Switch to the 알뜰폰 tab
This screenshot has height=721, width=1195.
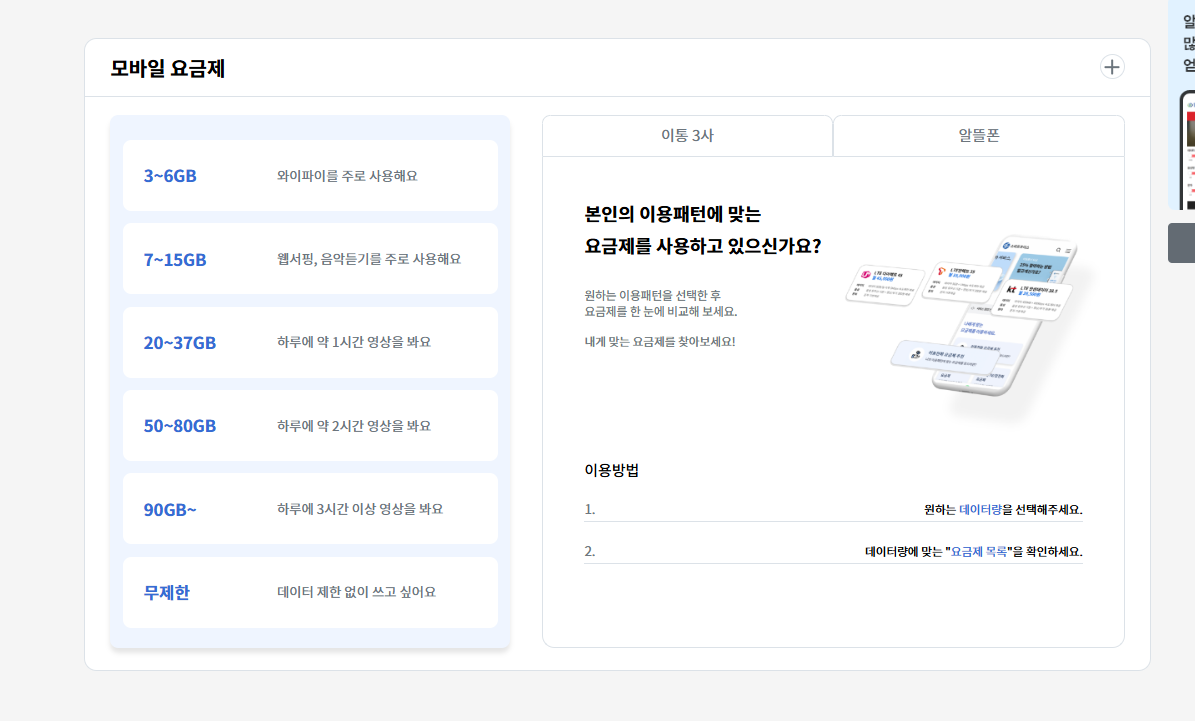click(978, 135)
